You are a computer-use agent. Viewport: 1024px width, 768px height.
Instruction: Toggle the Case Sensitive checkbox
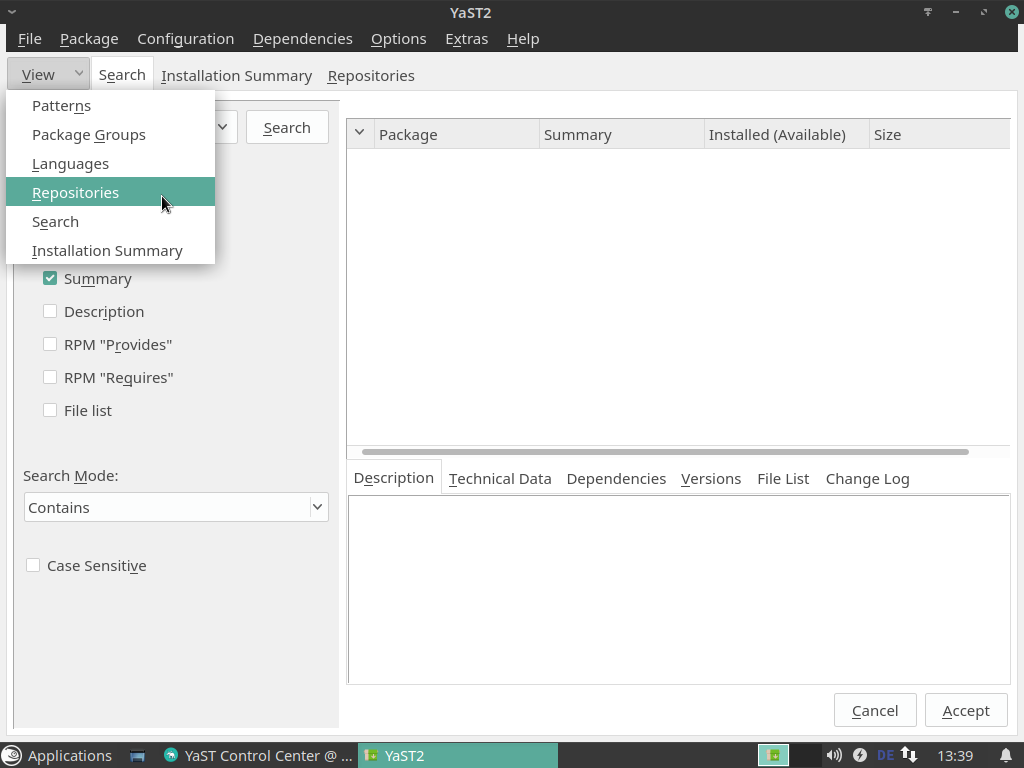click(x=33, y=565)
